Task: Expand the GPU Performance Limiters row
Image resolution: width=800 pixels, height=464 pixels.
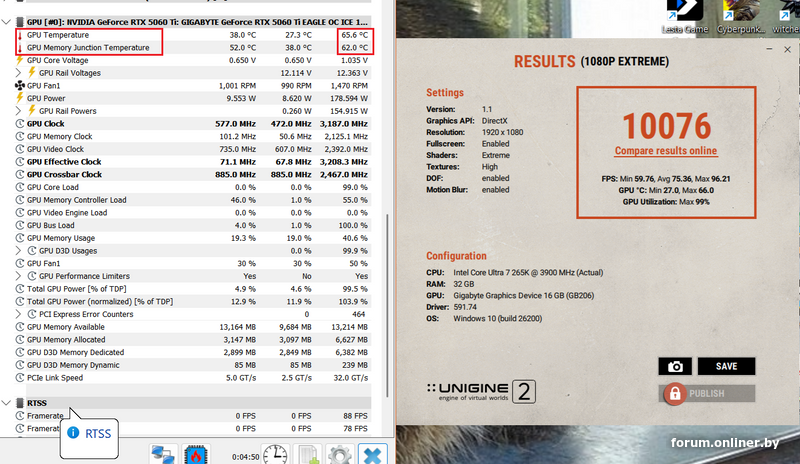Action: 18,276
